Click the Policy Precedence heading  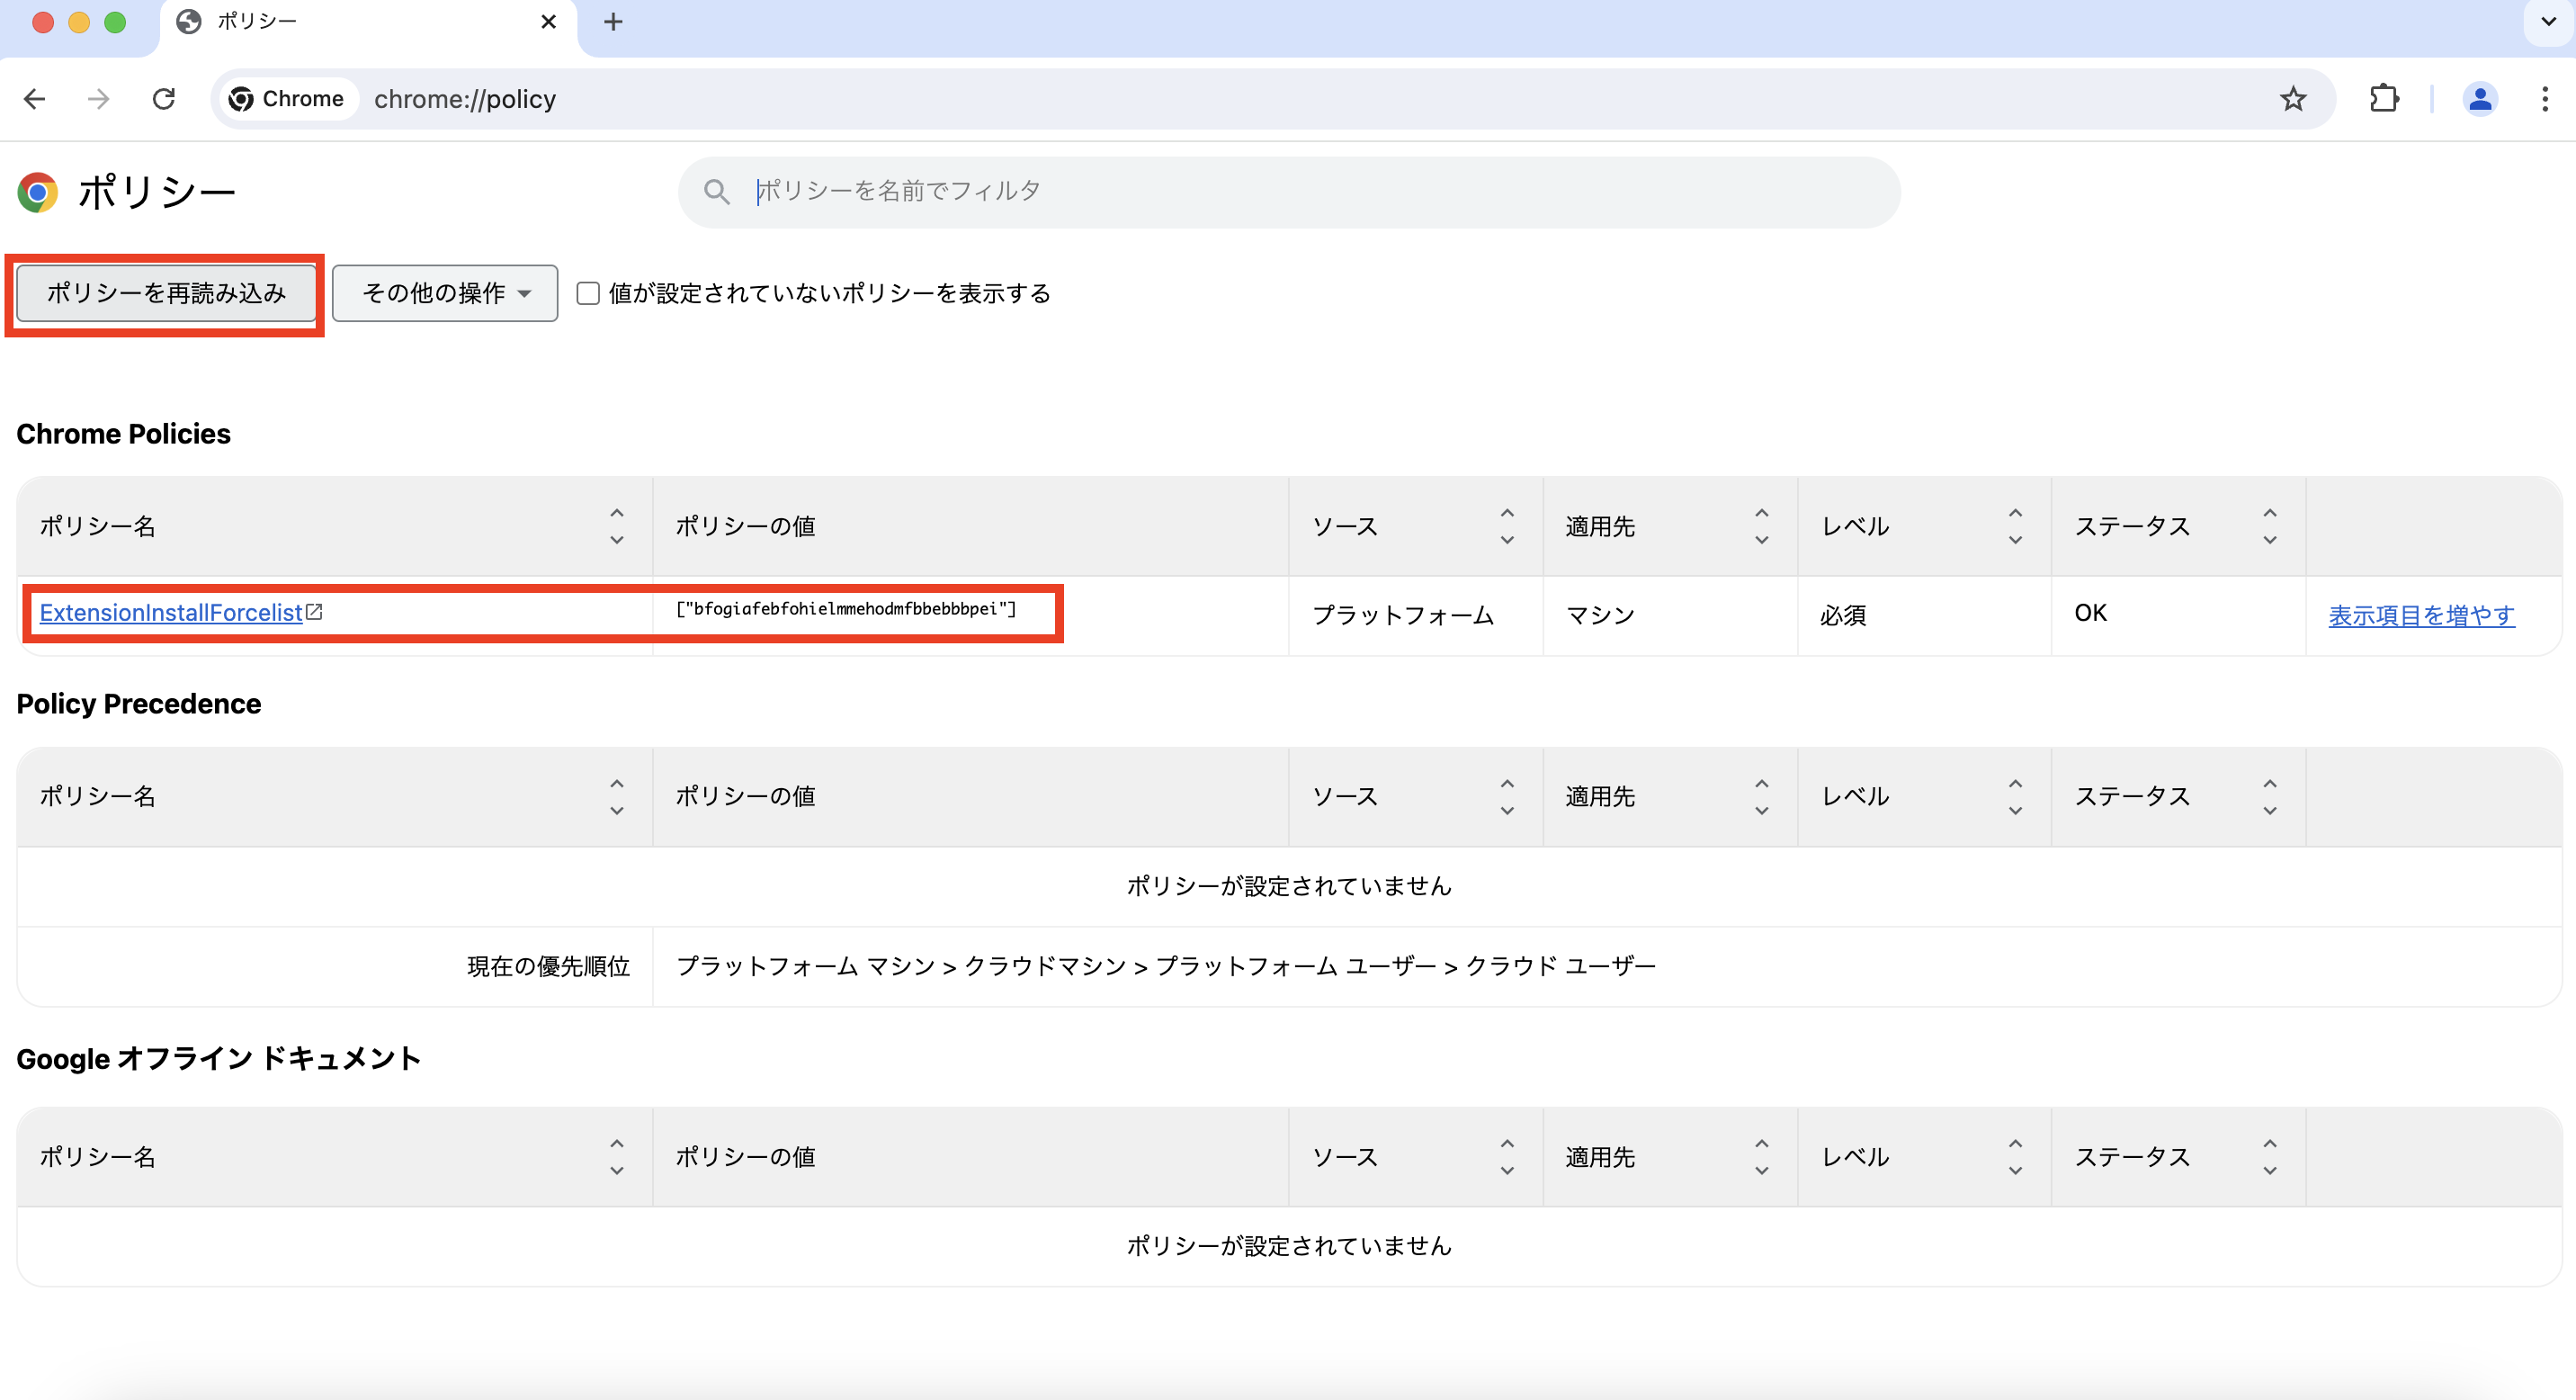[139, 704]
